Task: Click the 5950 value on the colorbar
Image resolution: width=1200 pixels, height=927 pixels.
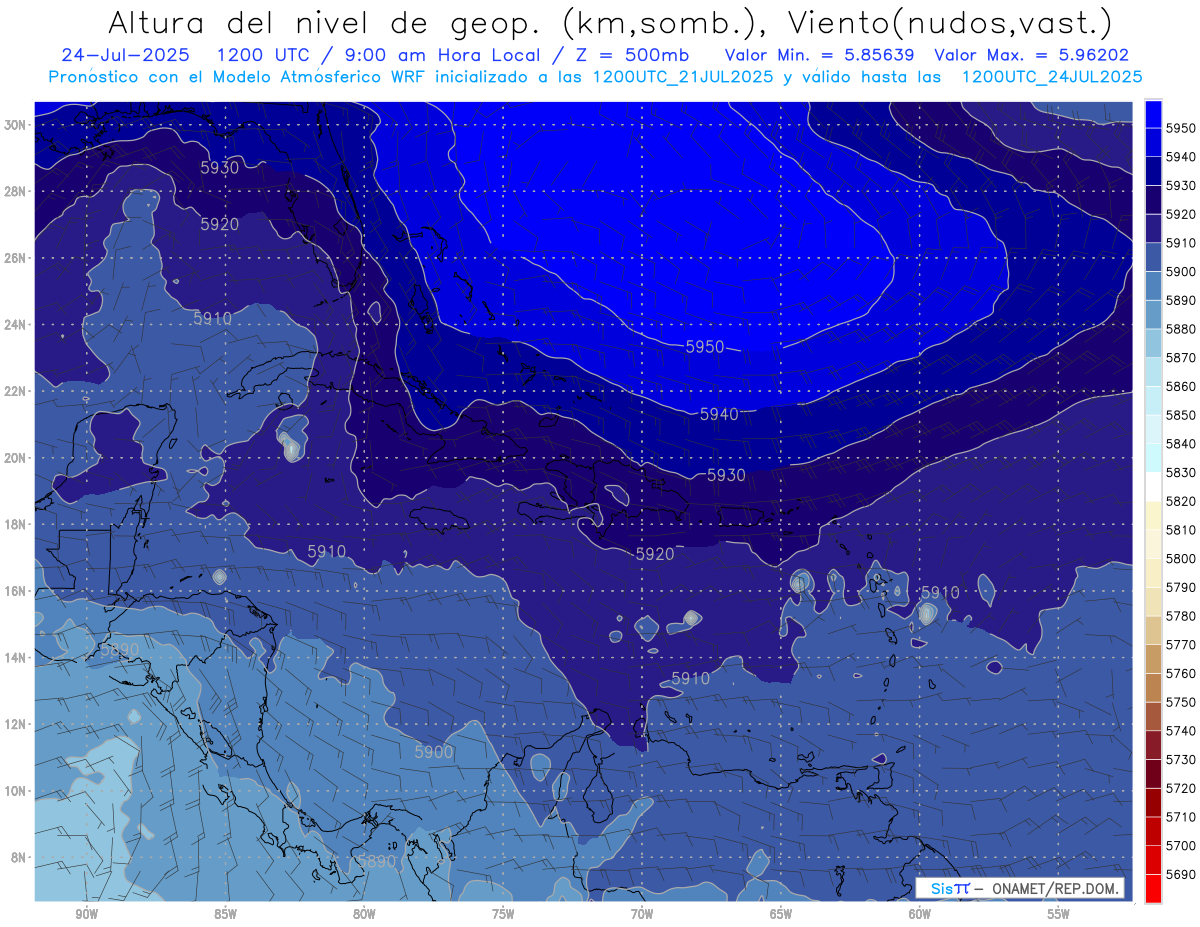Action: [1181, 128]
